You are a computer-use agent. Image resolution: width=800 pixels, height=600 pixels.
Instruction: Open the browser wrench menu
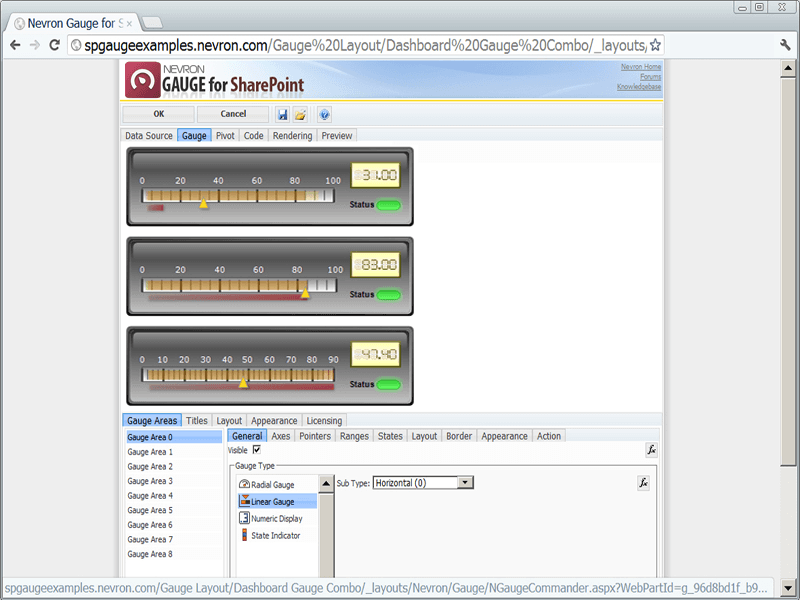click(x=785, y=45)
